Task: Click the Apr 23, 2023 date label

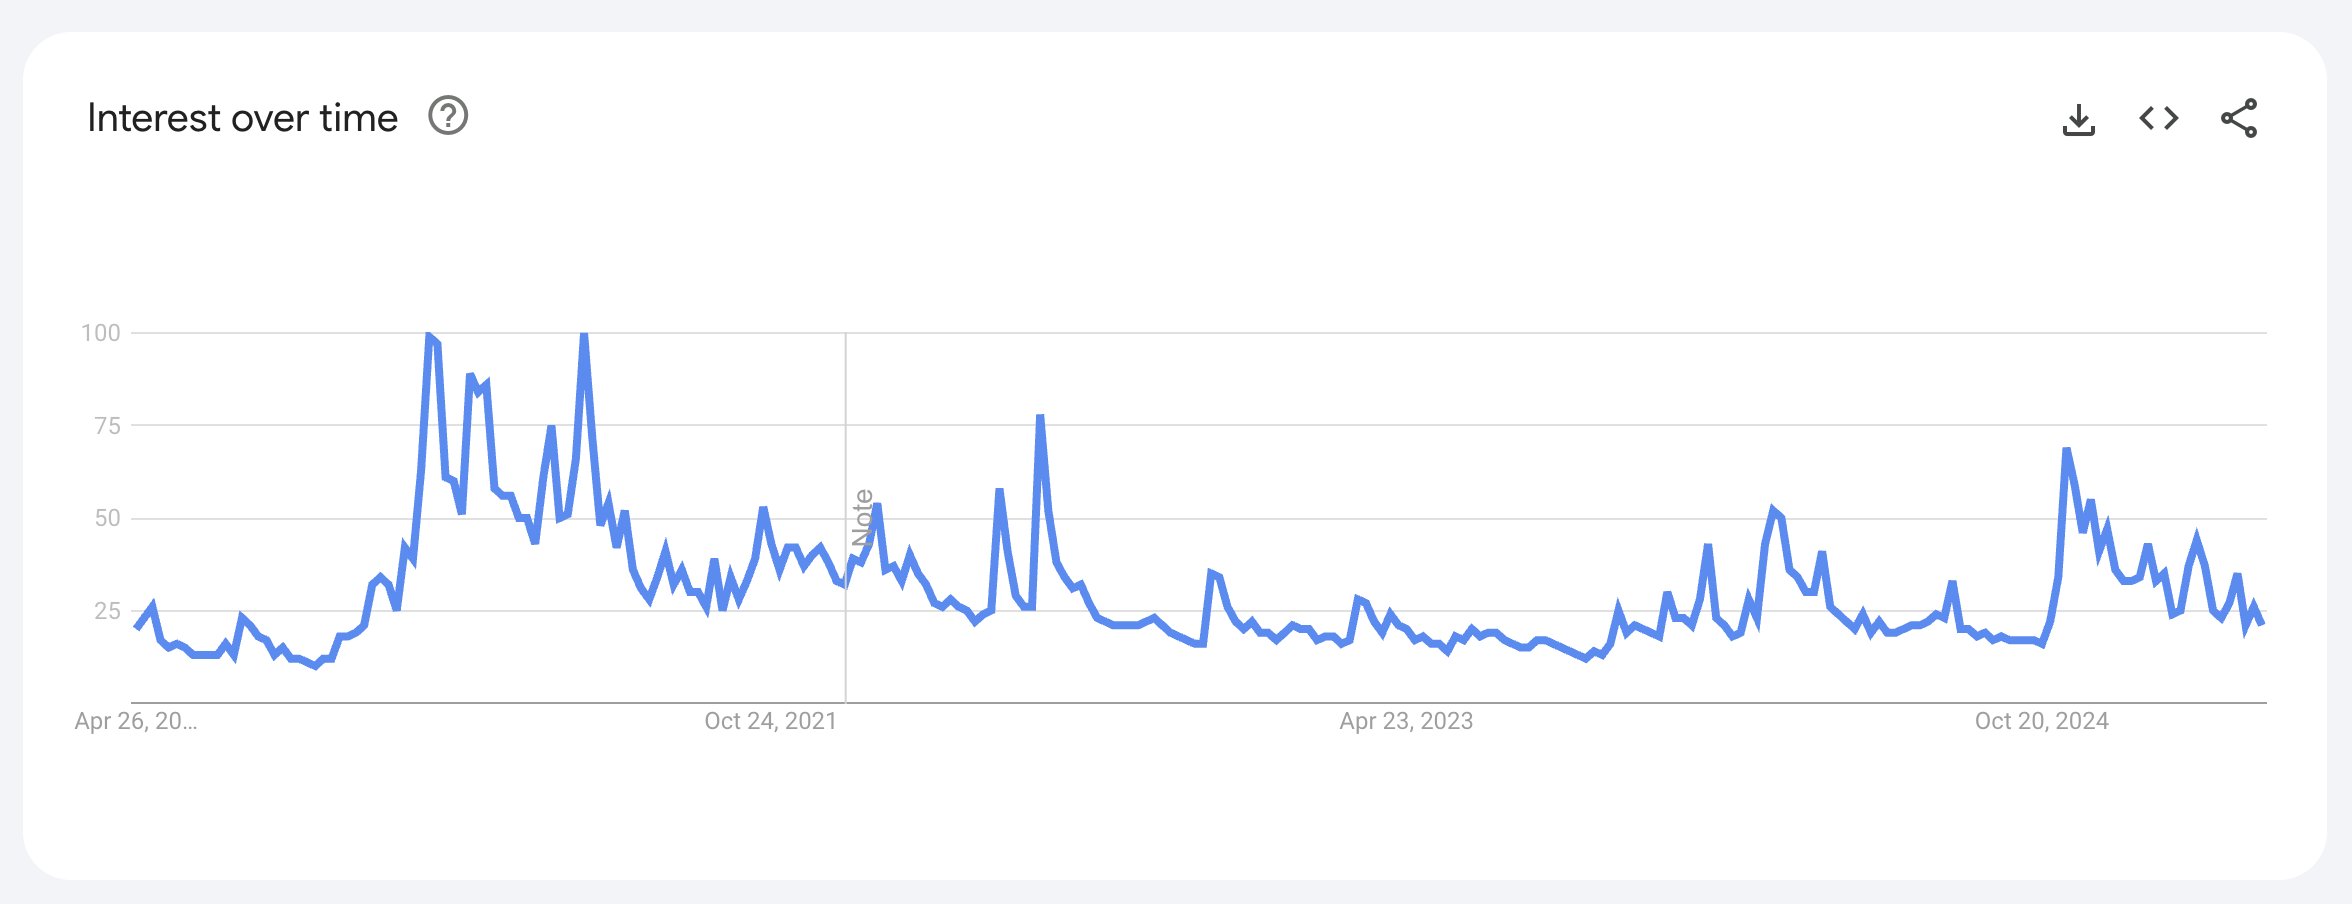Action: [1406, 721]
